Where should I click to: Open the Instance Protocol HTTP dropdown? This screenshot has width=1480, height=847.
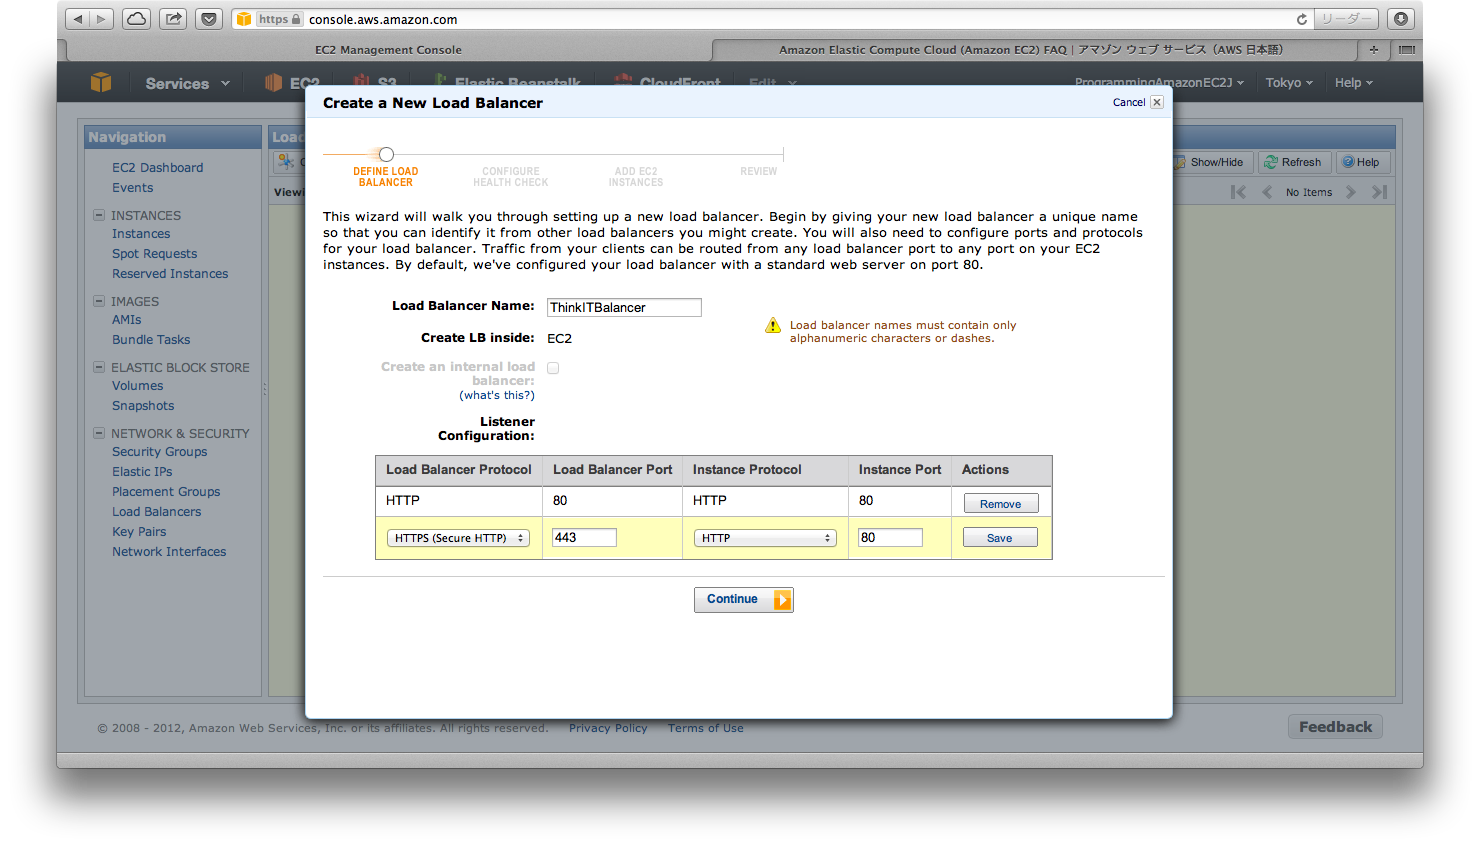pos(765,538)
